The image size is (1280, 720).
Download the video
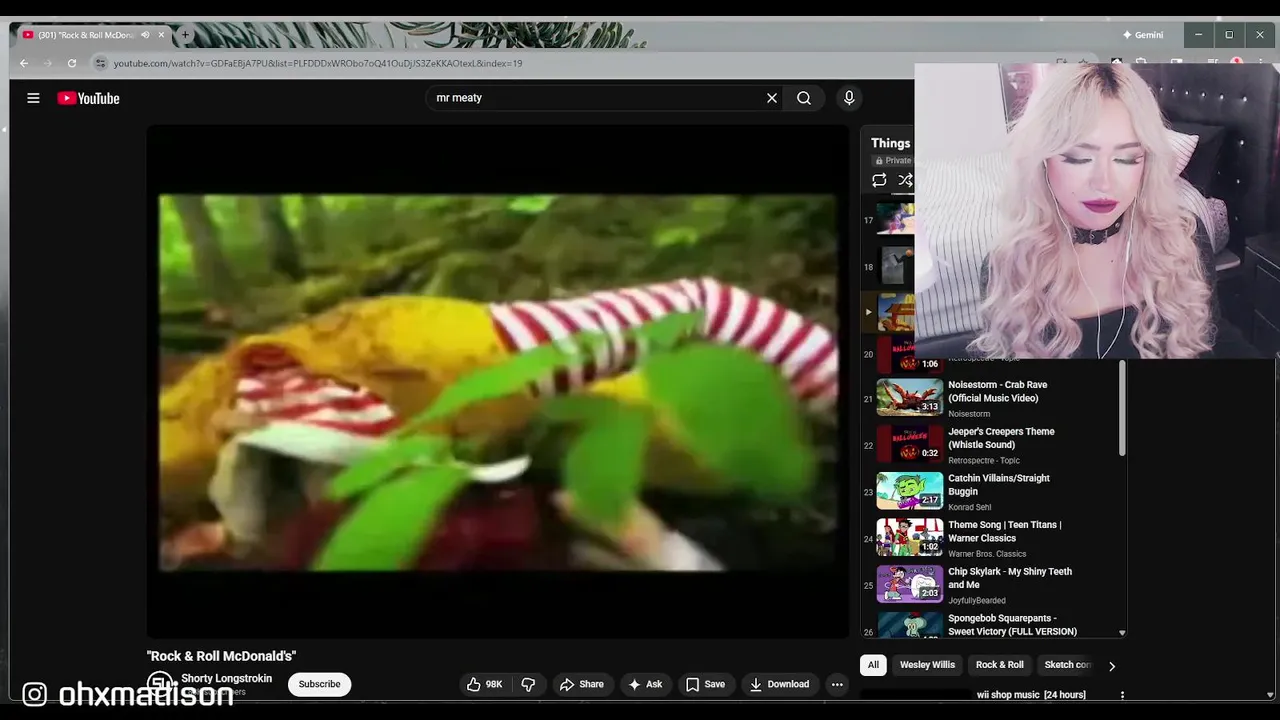pos(779,684)
